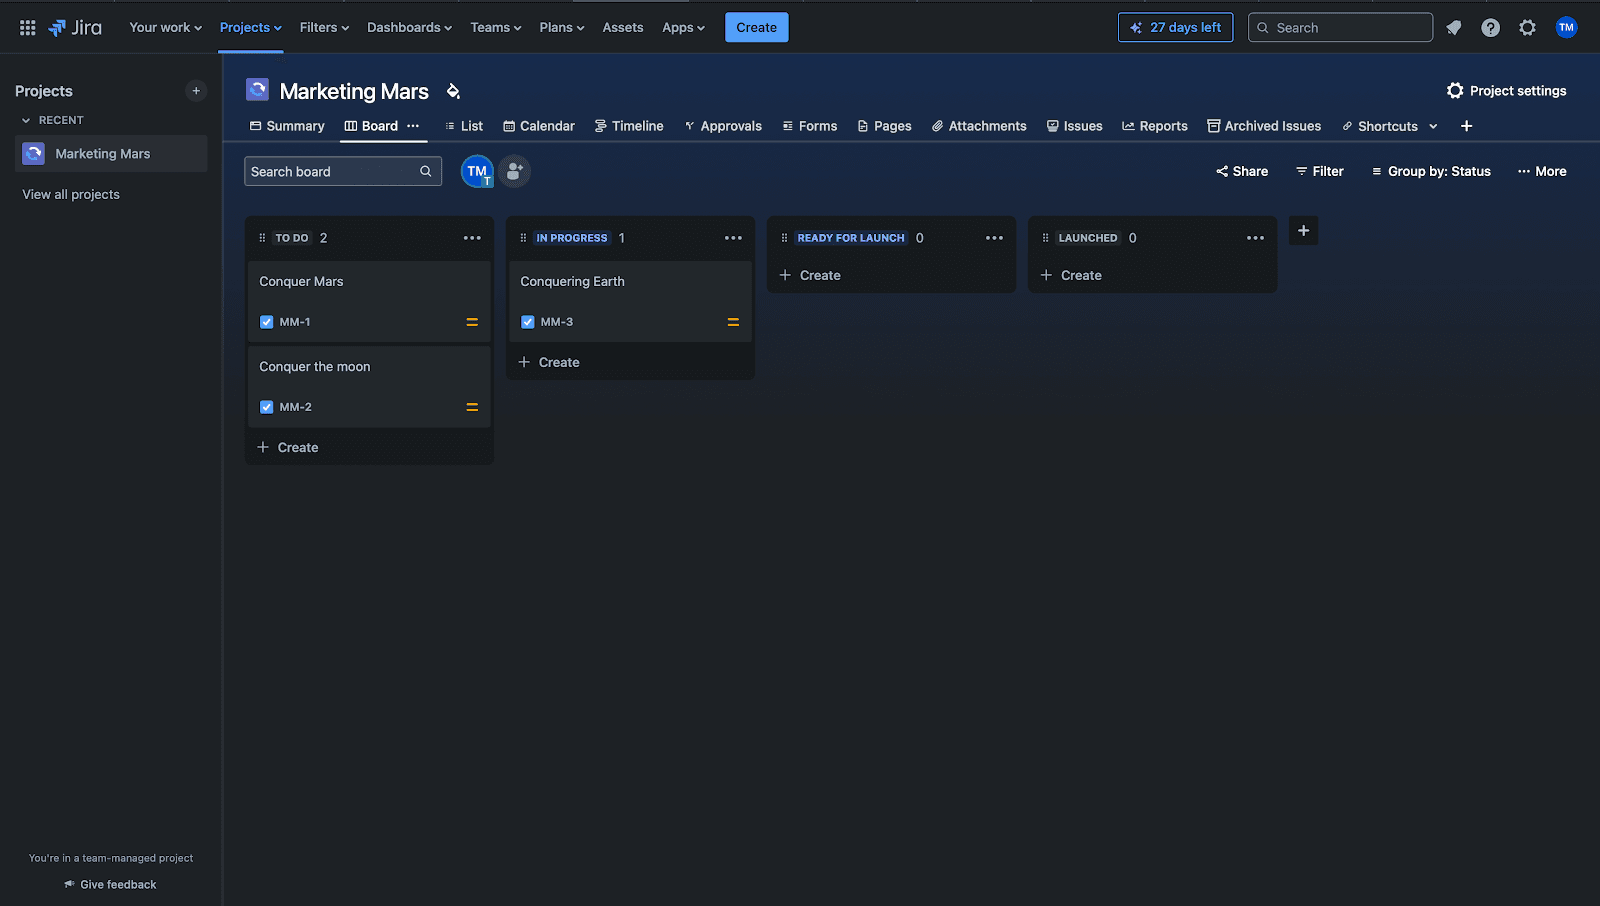
Task: Toggle the checkbox on task MM-3
Action: (528, 322)
